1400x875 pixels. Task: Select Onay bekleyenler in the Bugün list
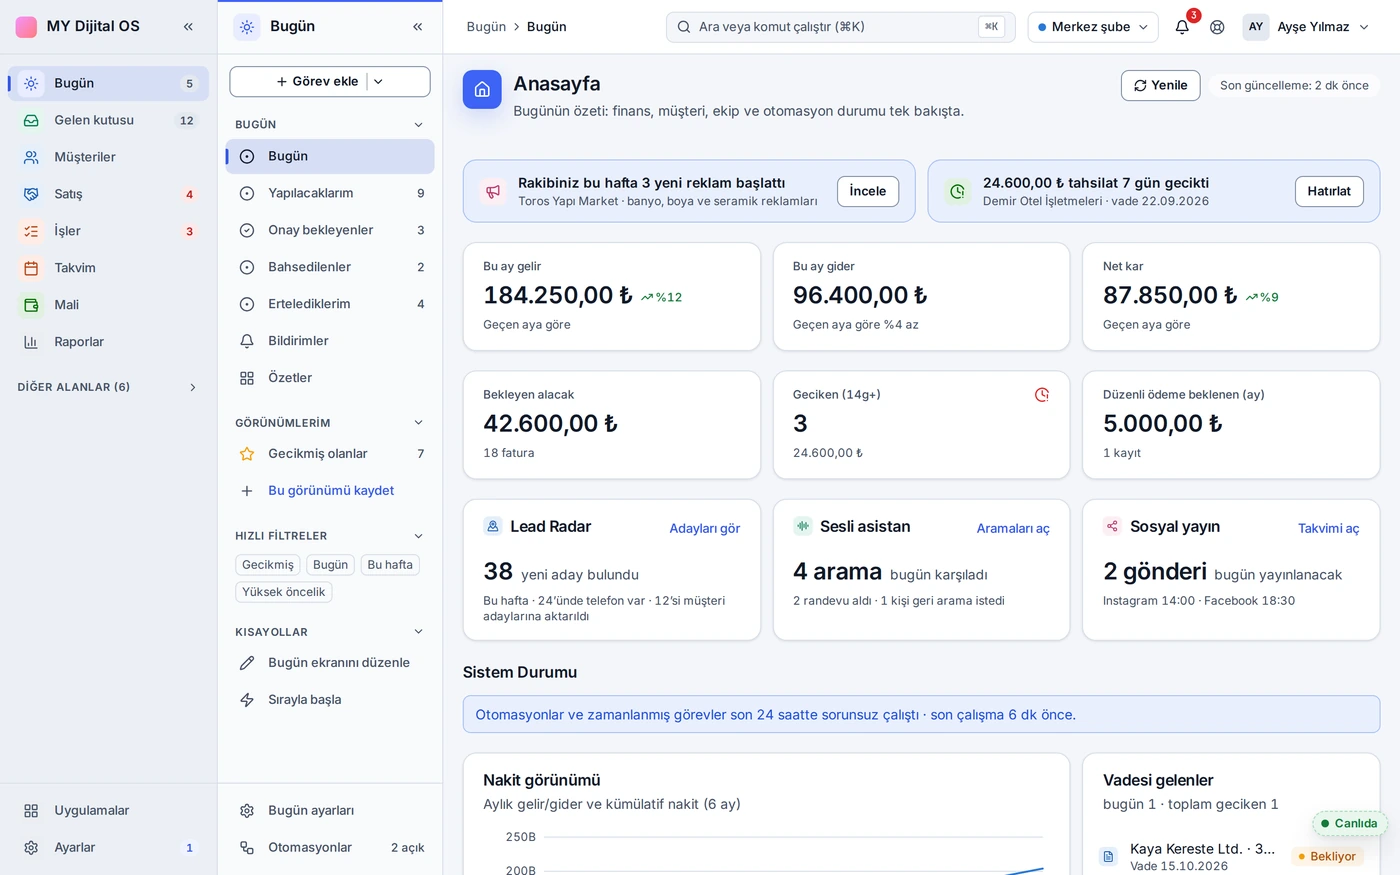(x=330, y=230)
